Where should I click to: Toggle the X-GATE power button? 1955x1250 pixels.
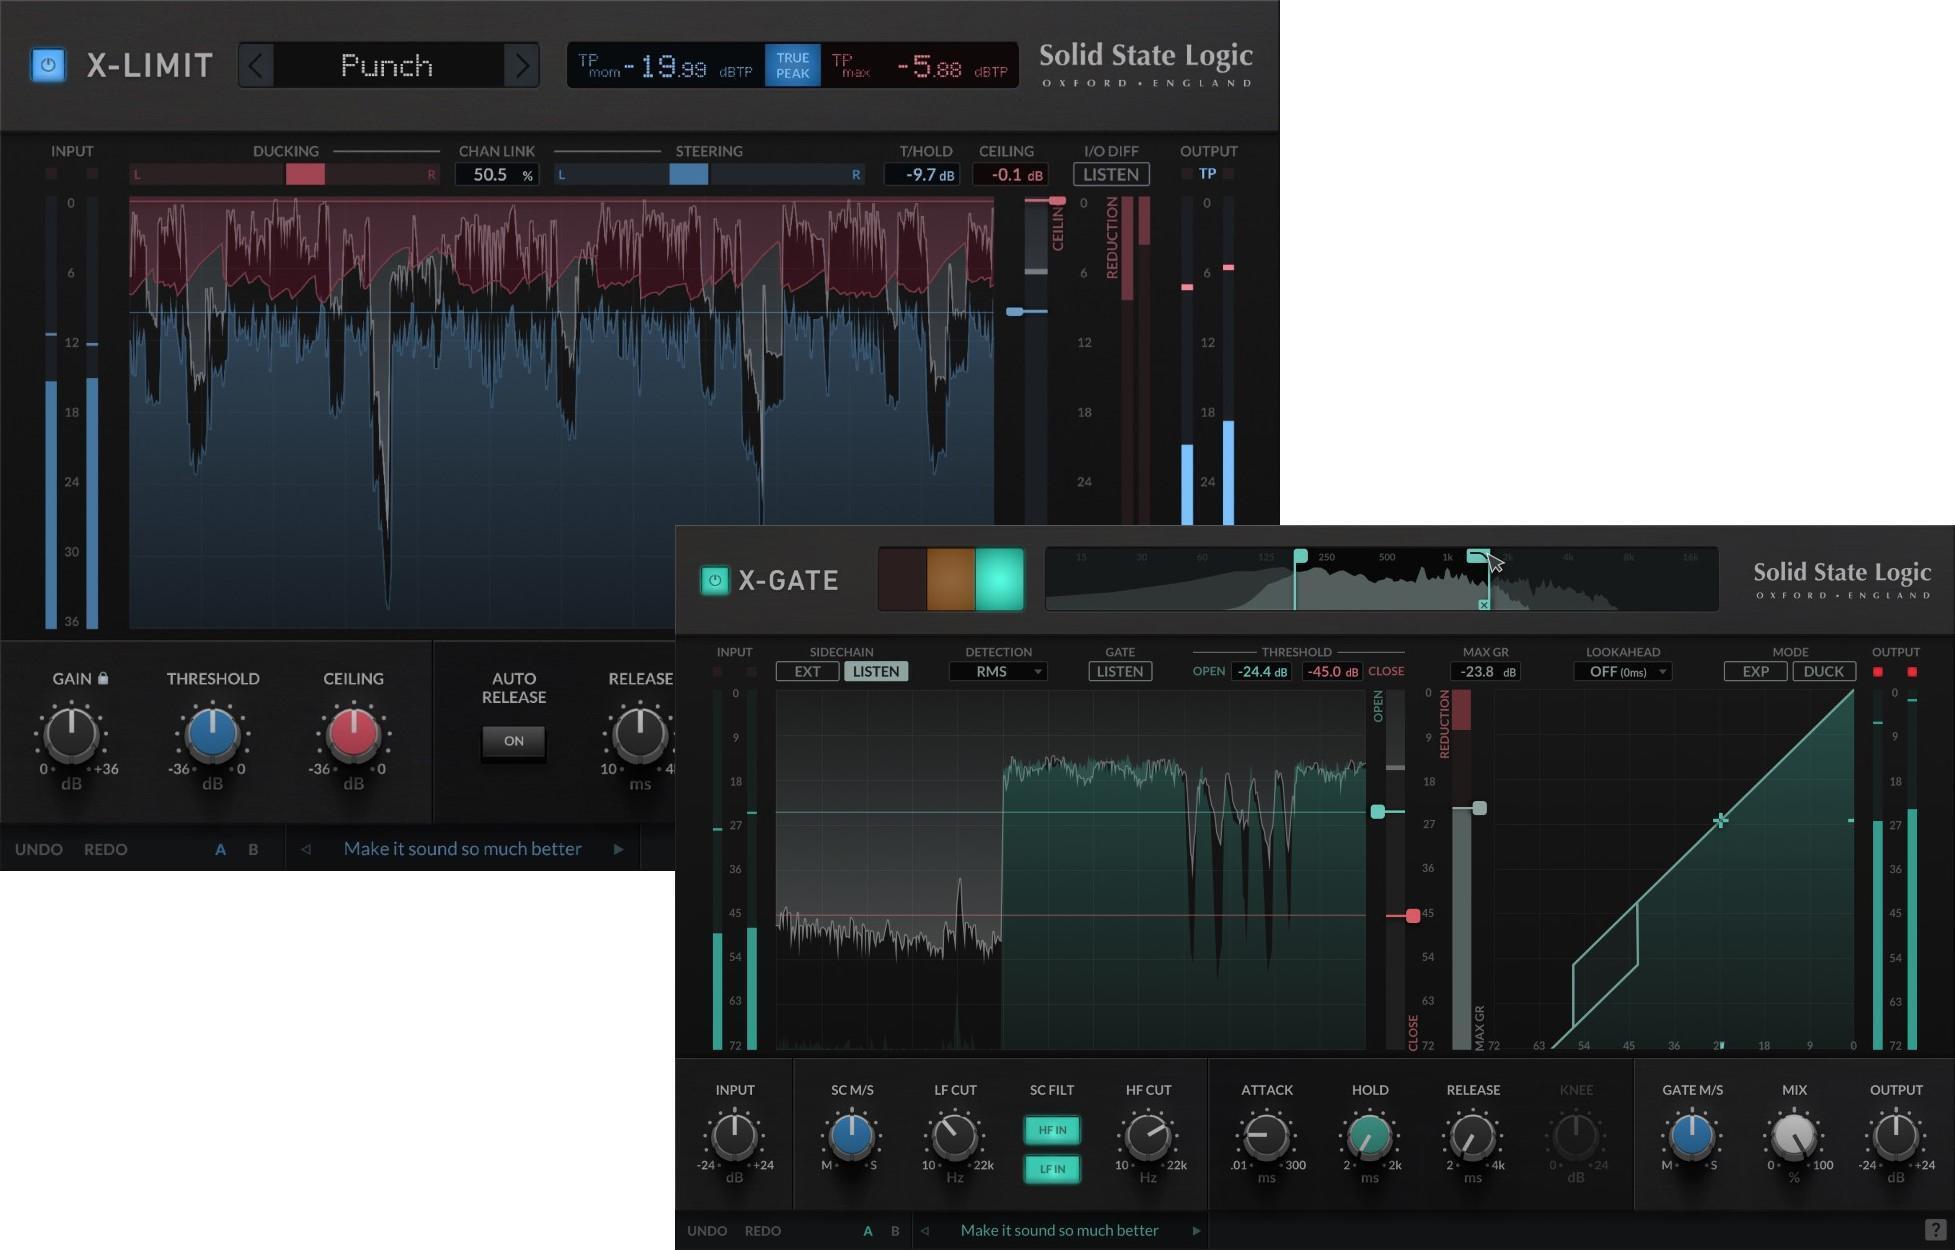click(715, 580)
